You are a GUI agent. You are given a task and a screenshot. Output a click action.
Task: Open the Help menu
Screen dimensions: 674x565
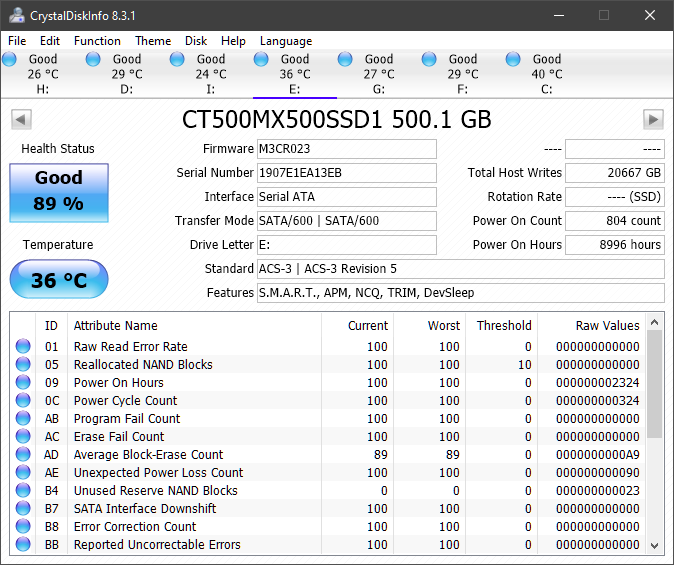pyautogui.click(x=233, y=41)
